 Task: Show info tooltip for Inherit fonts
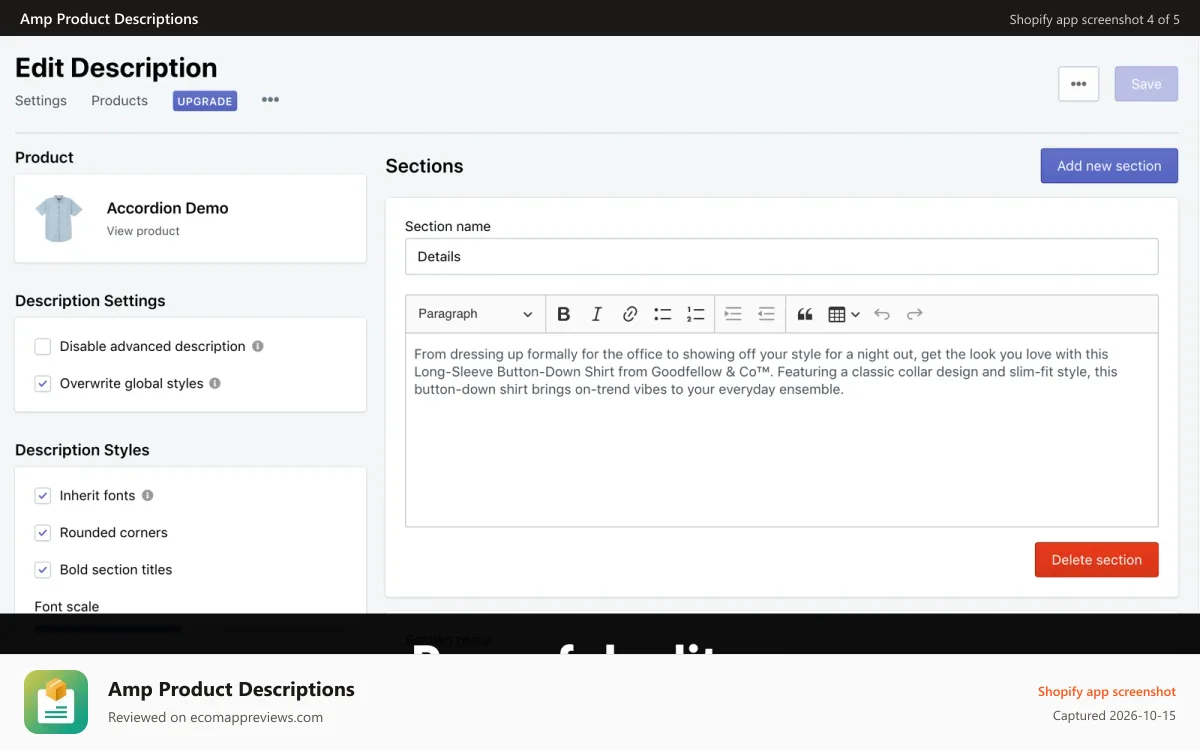point(148,495)
